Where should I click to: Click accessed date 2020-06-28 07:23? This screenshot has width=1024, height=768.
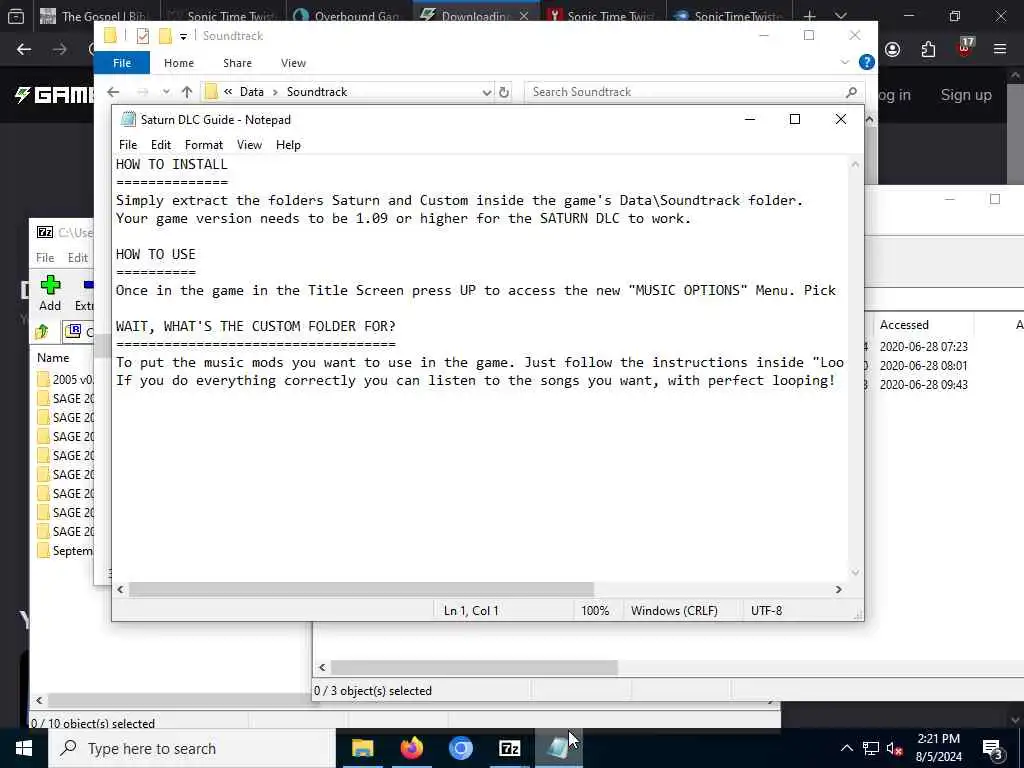coord(923,347)
